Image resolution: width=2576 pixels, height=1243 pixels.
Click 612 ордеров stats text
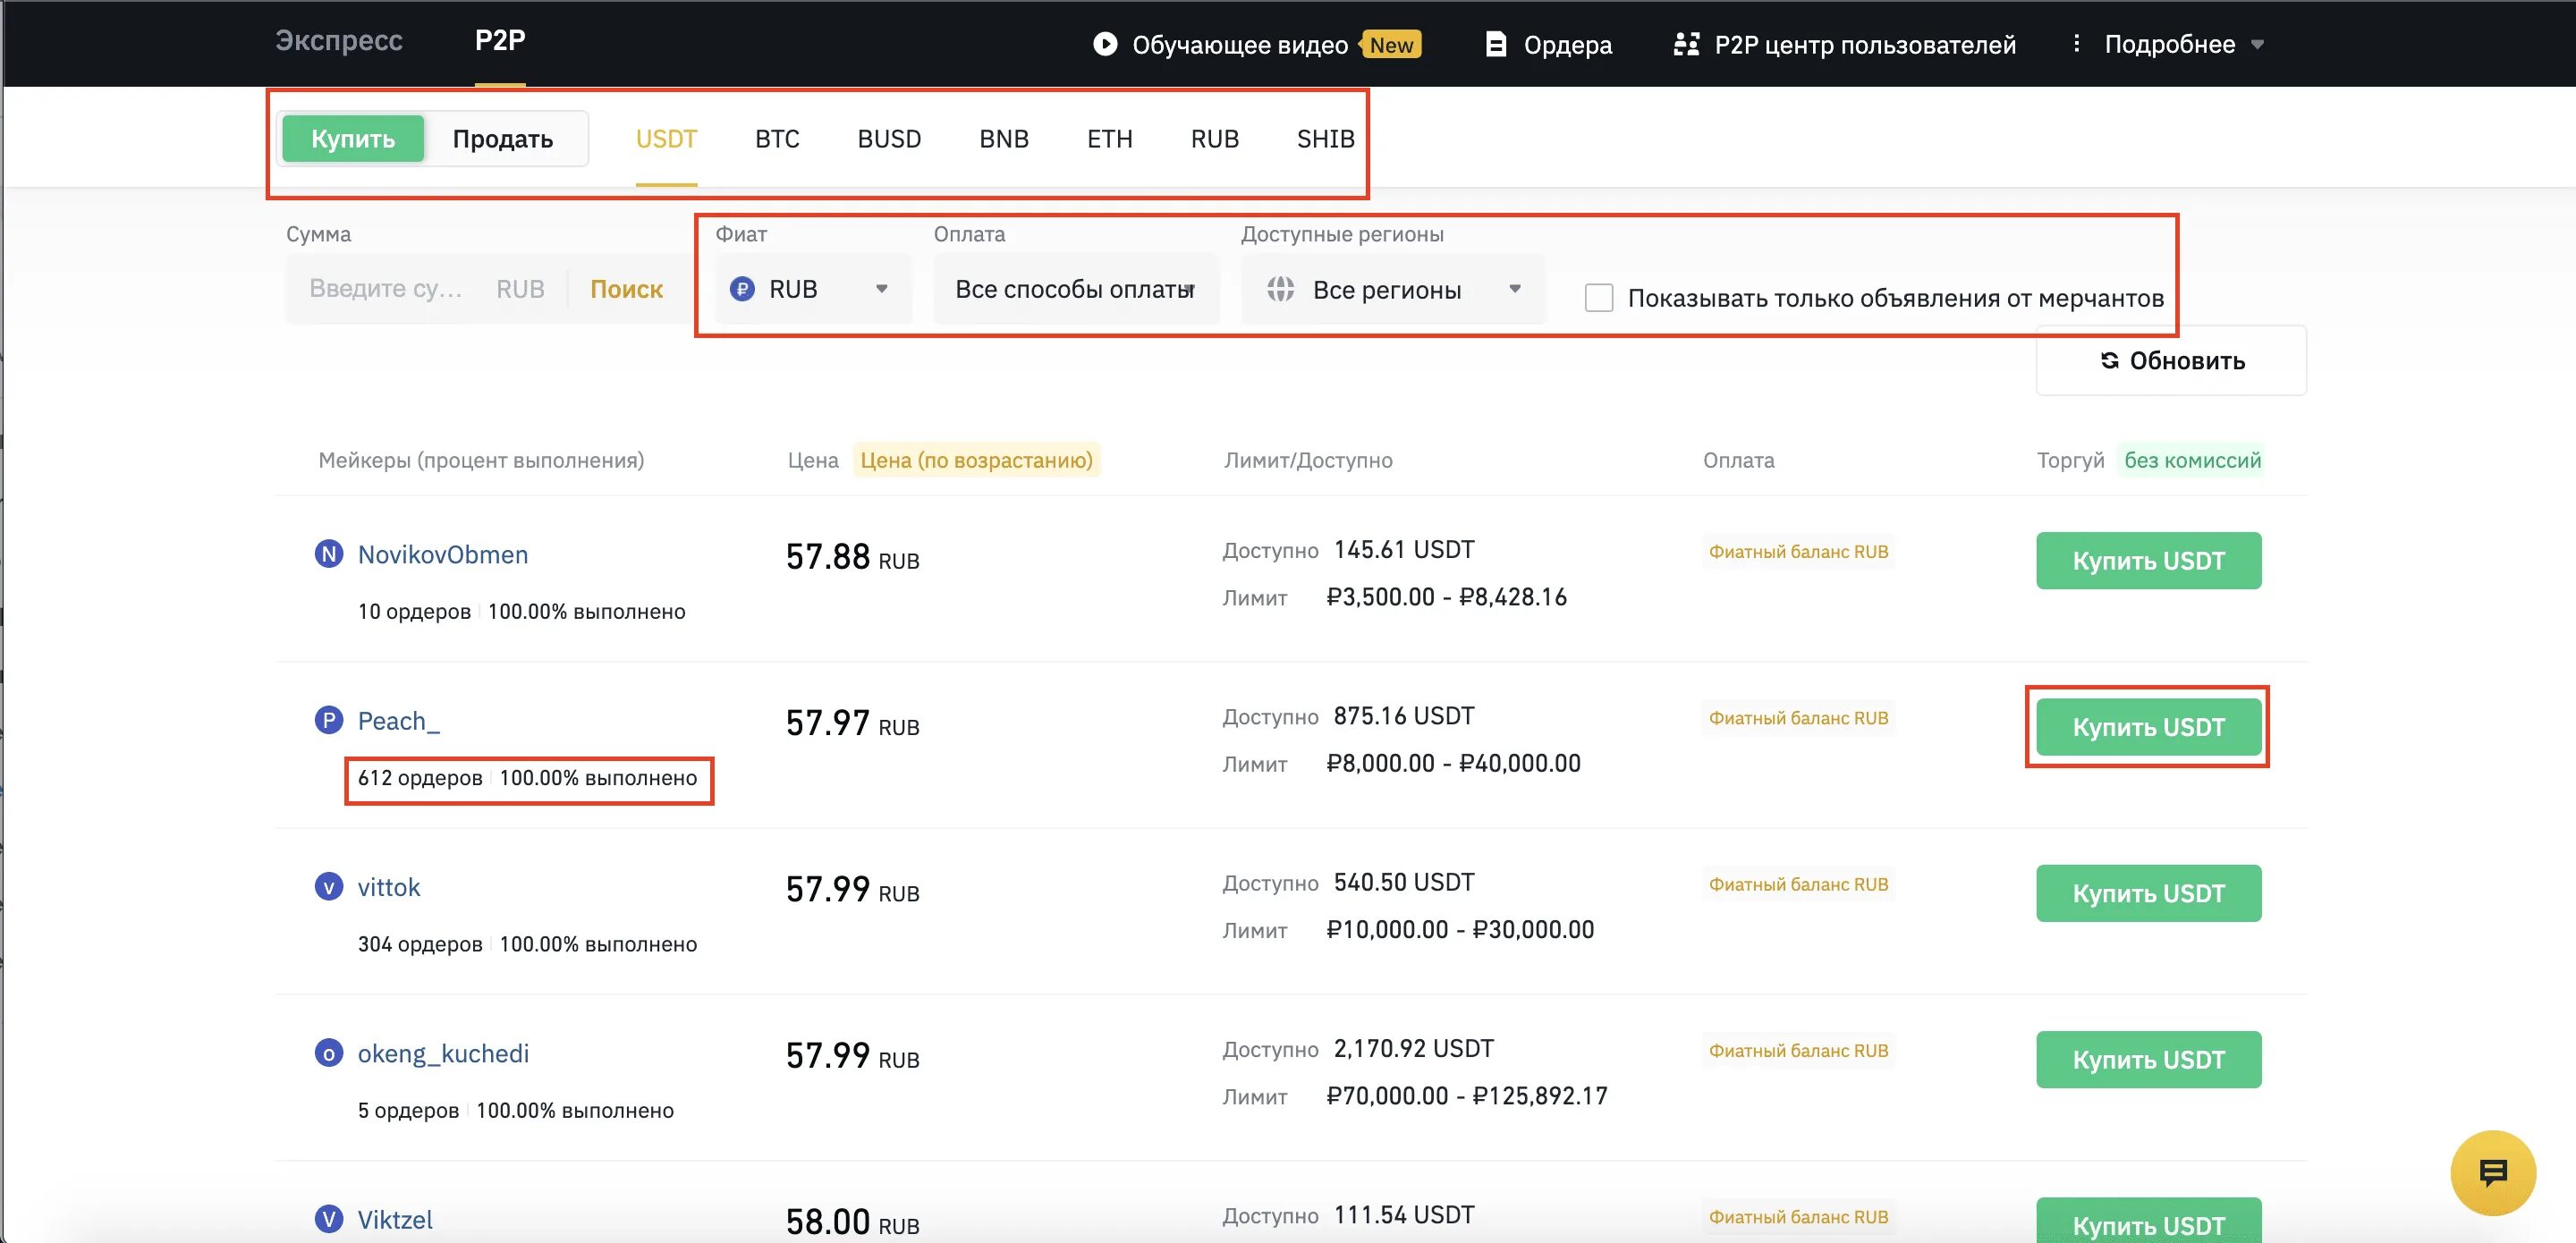(420, 778)
